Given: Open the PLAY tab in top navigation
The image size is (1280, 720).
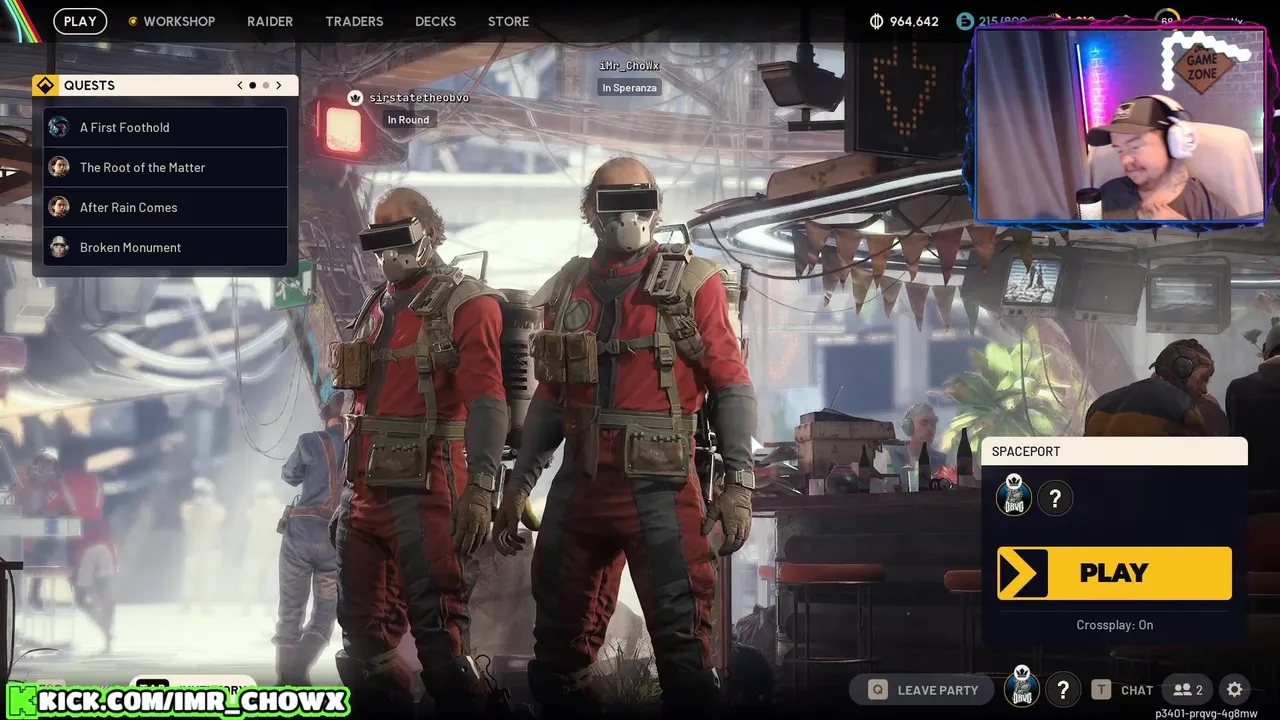Looking at the screenshot, I should [80, 21].
